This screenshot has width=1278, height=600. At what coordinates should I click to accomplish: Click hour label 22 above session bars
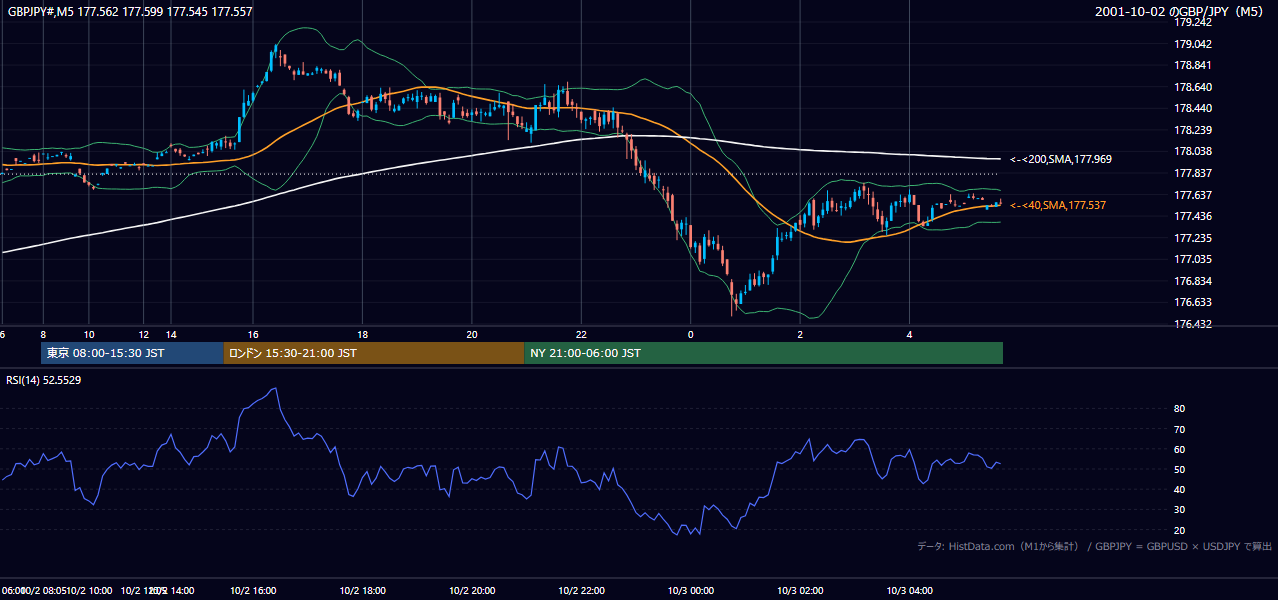[581, 334]
